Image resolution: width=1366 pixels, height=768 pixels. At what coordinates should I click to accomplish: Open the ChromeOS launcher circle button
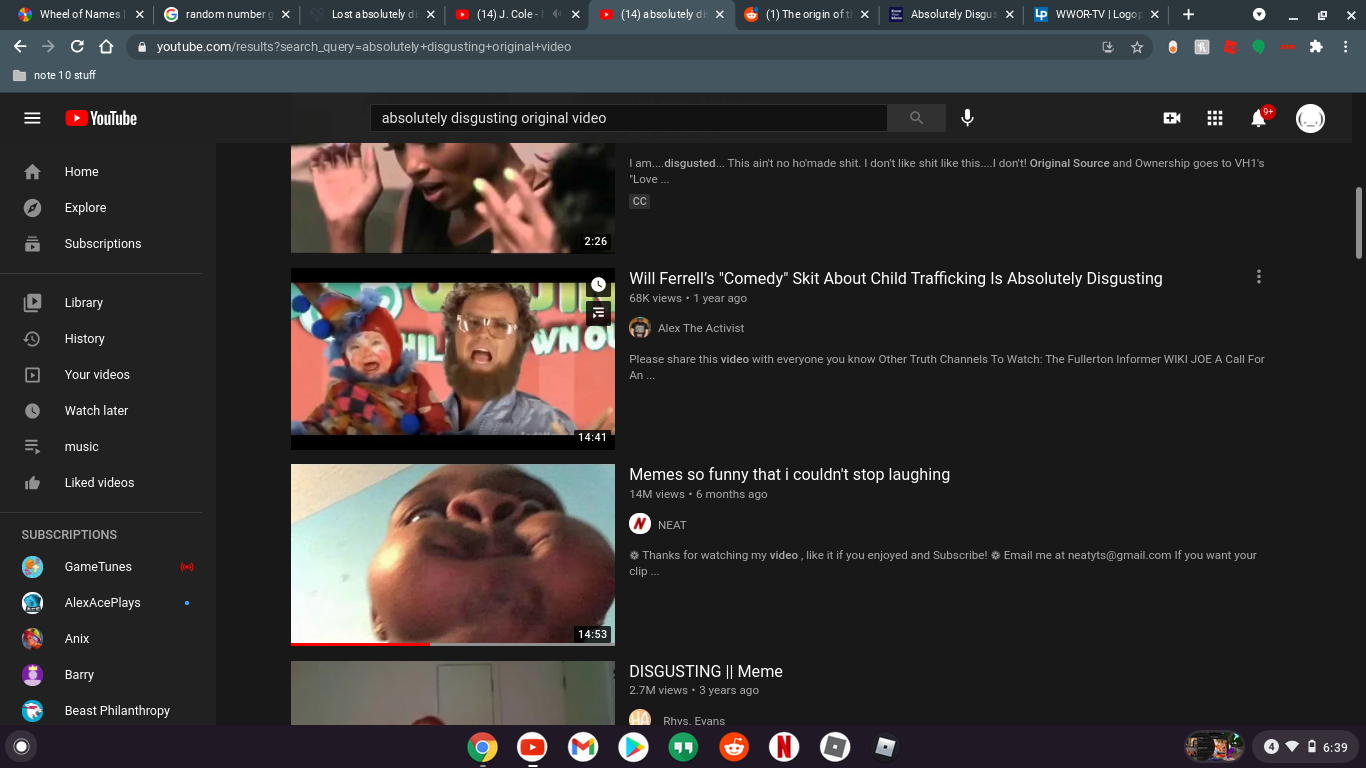[x=21, y=746]
